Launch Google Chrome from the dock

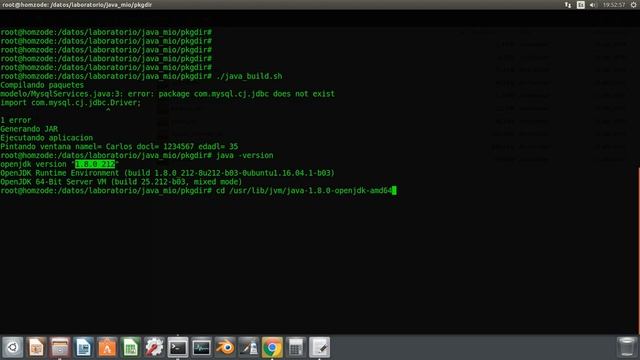coord(272,347)
